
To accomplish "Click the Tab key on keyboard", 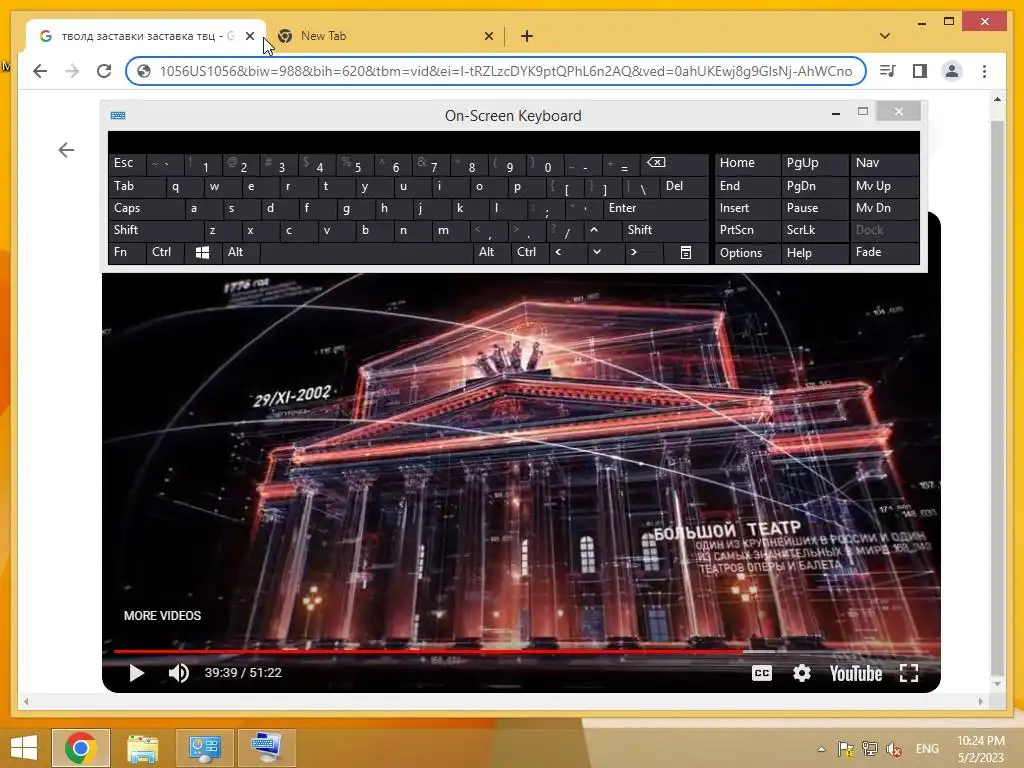I will point(136,187).
